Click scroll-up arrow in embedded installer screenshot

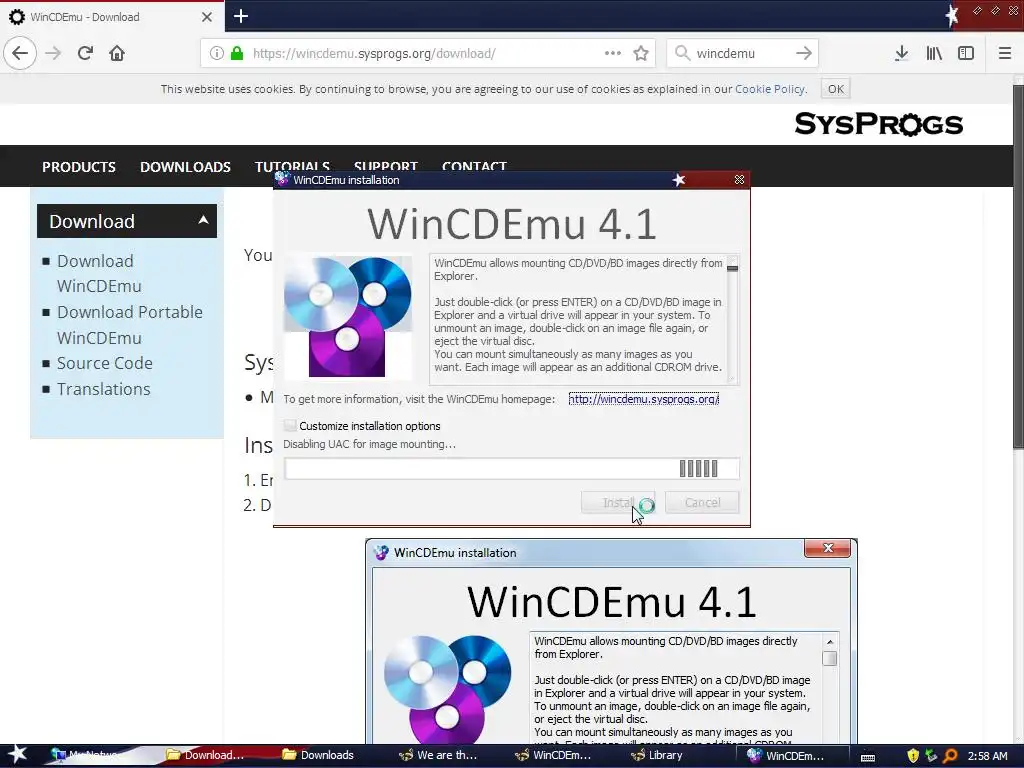pyautogui.click(x=829, y=642)
